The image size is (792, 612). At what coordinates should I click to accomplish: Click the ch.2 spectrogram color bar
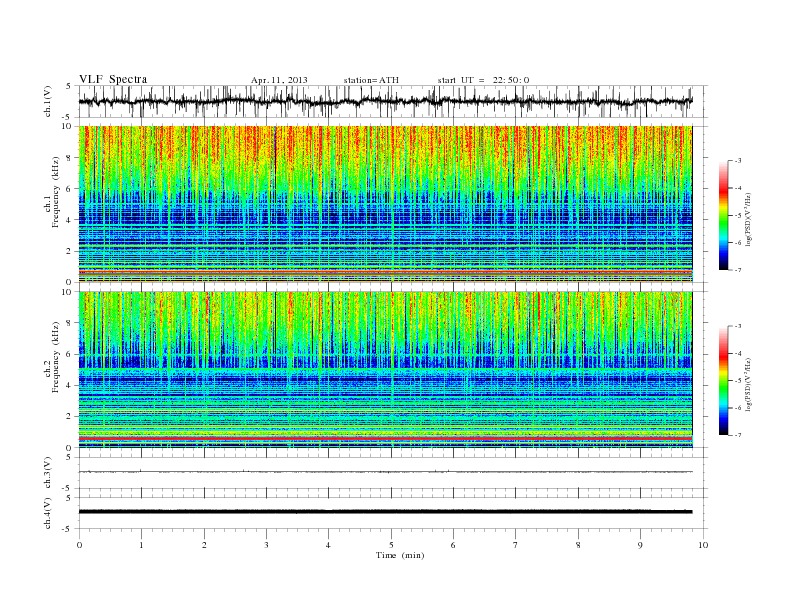pyautogui.click(x=723, y=381)
